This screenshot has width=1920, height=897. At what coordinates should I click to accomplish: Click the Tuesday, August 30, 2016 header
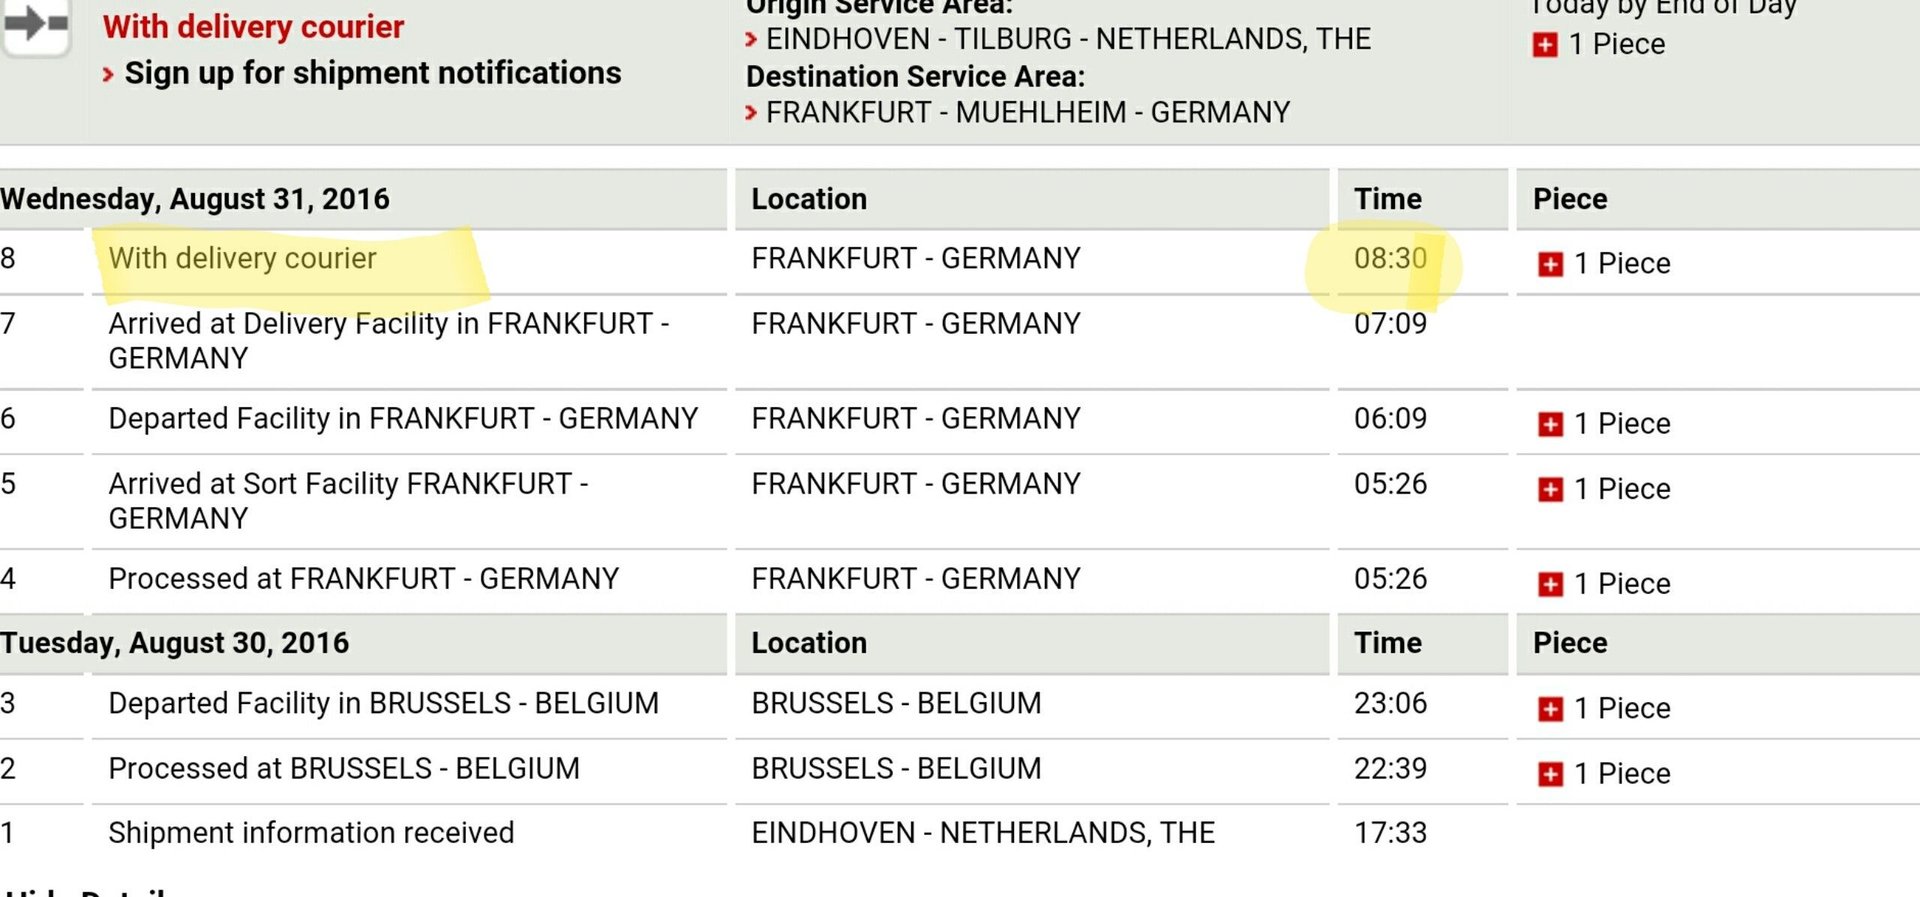pyautogui.click(x=175, y=643)
